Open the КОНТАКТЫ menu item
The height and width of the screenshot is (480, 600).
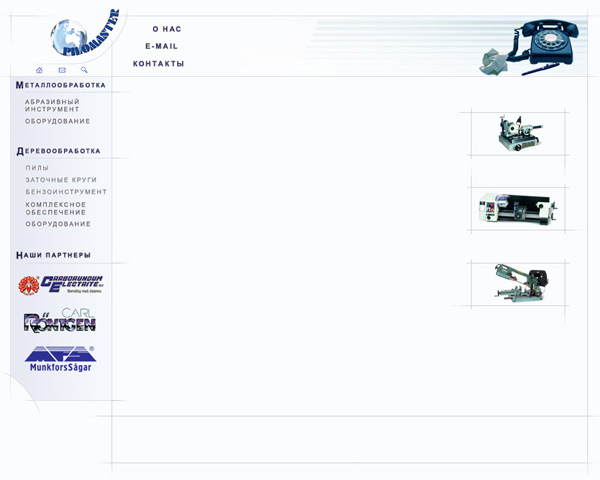tap(158, 63)
